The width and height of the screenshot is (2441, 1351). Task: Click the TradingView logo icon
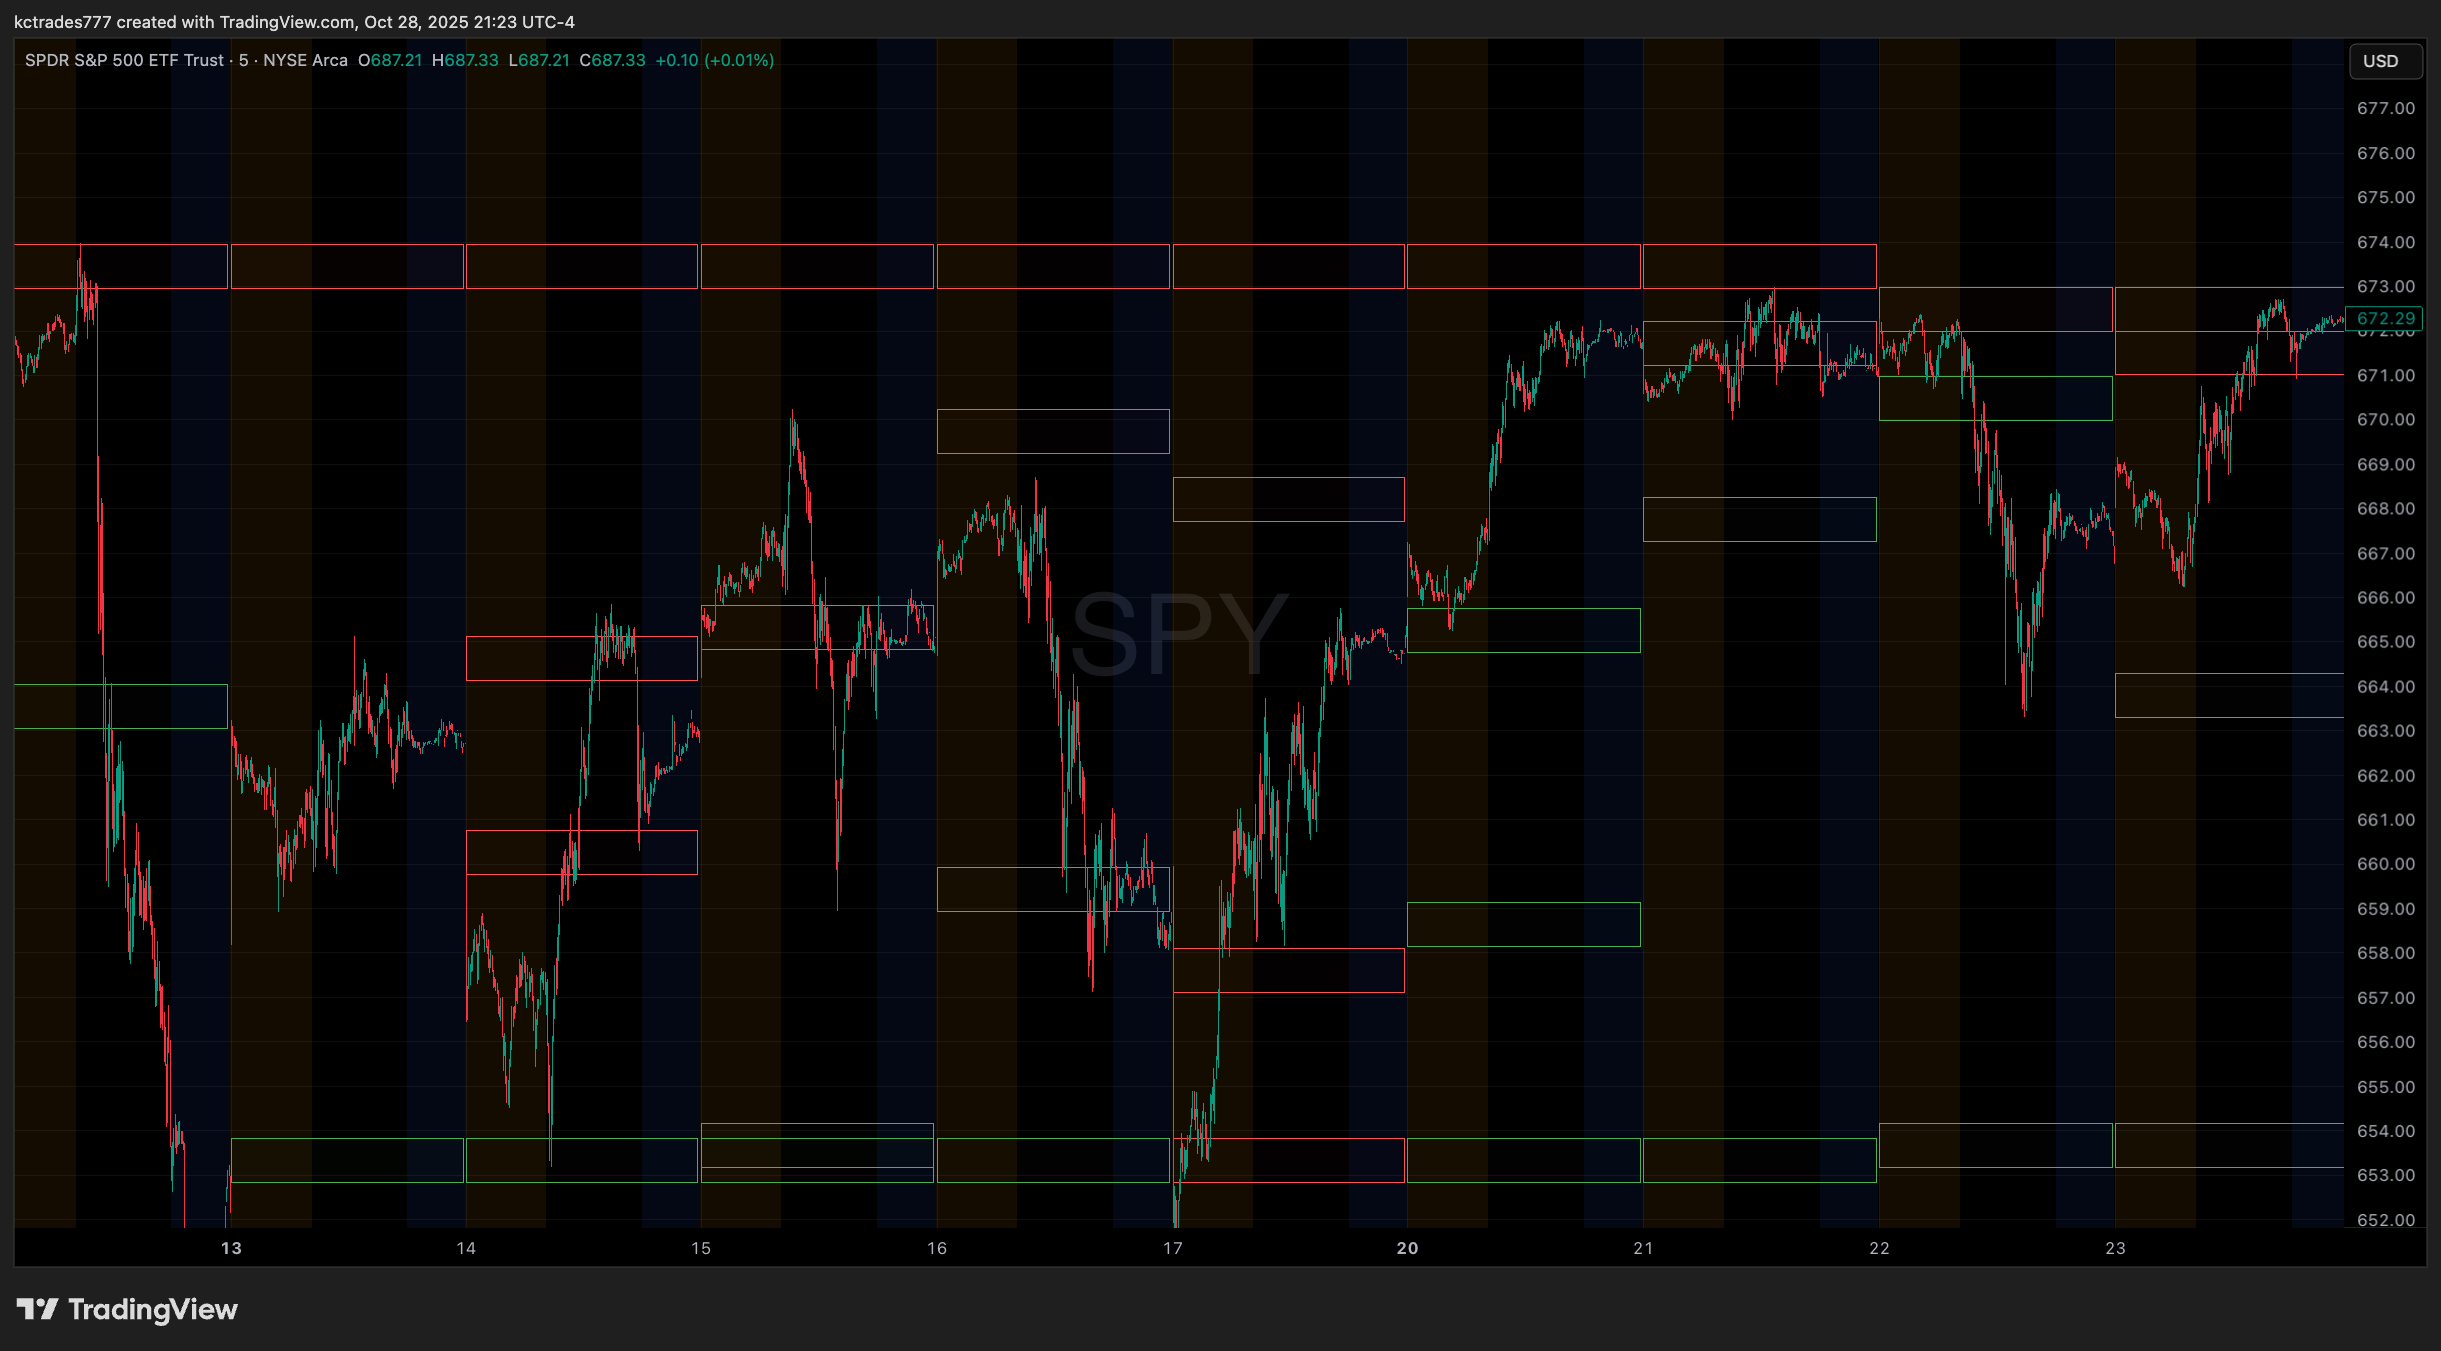38,1309
